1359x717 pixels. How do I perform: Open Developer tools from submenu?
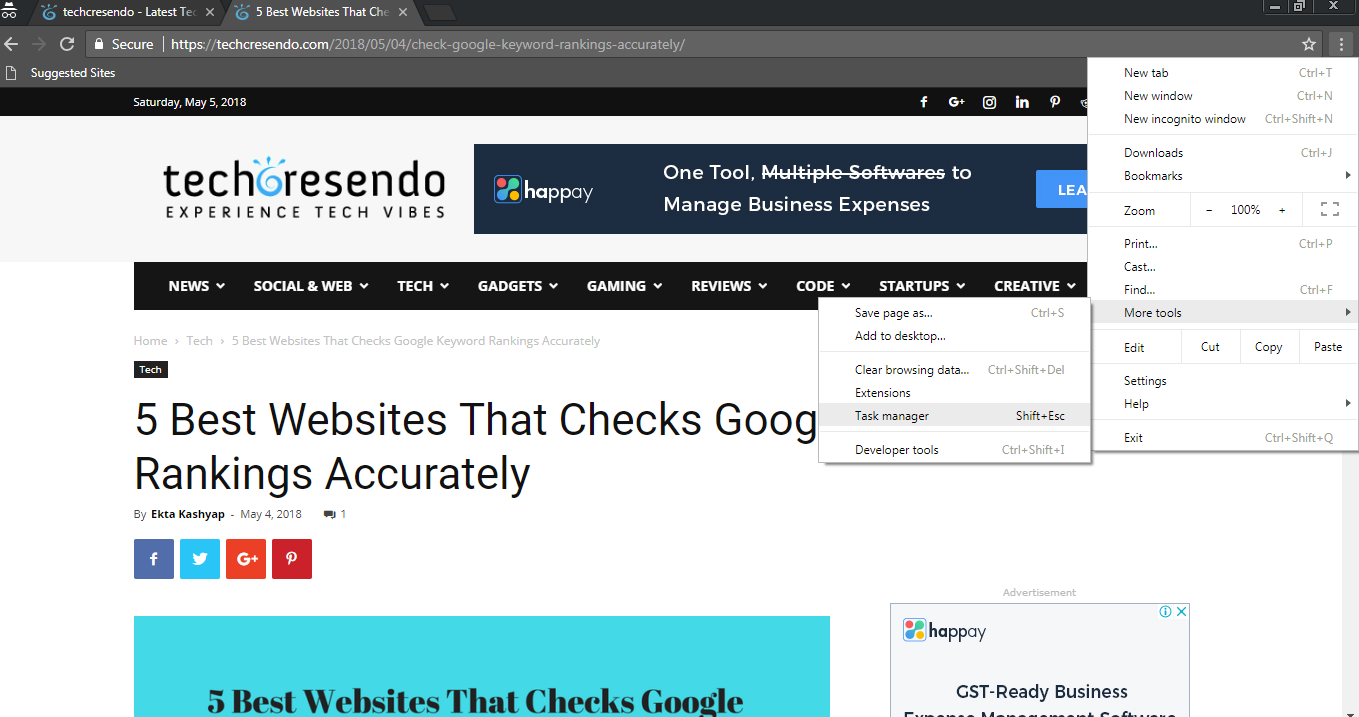955,450
